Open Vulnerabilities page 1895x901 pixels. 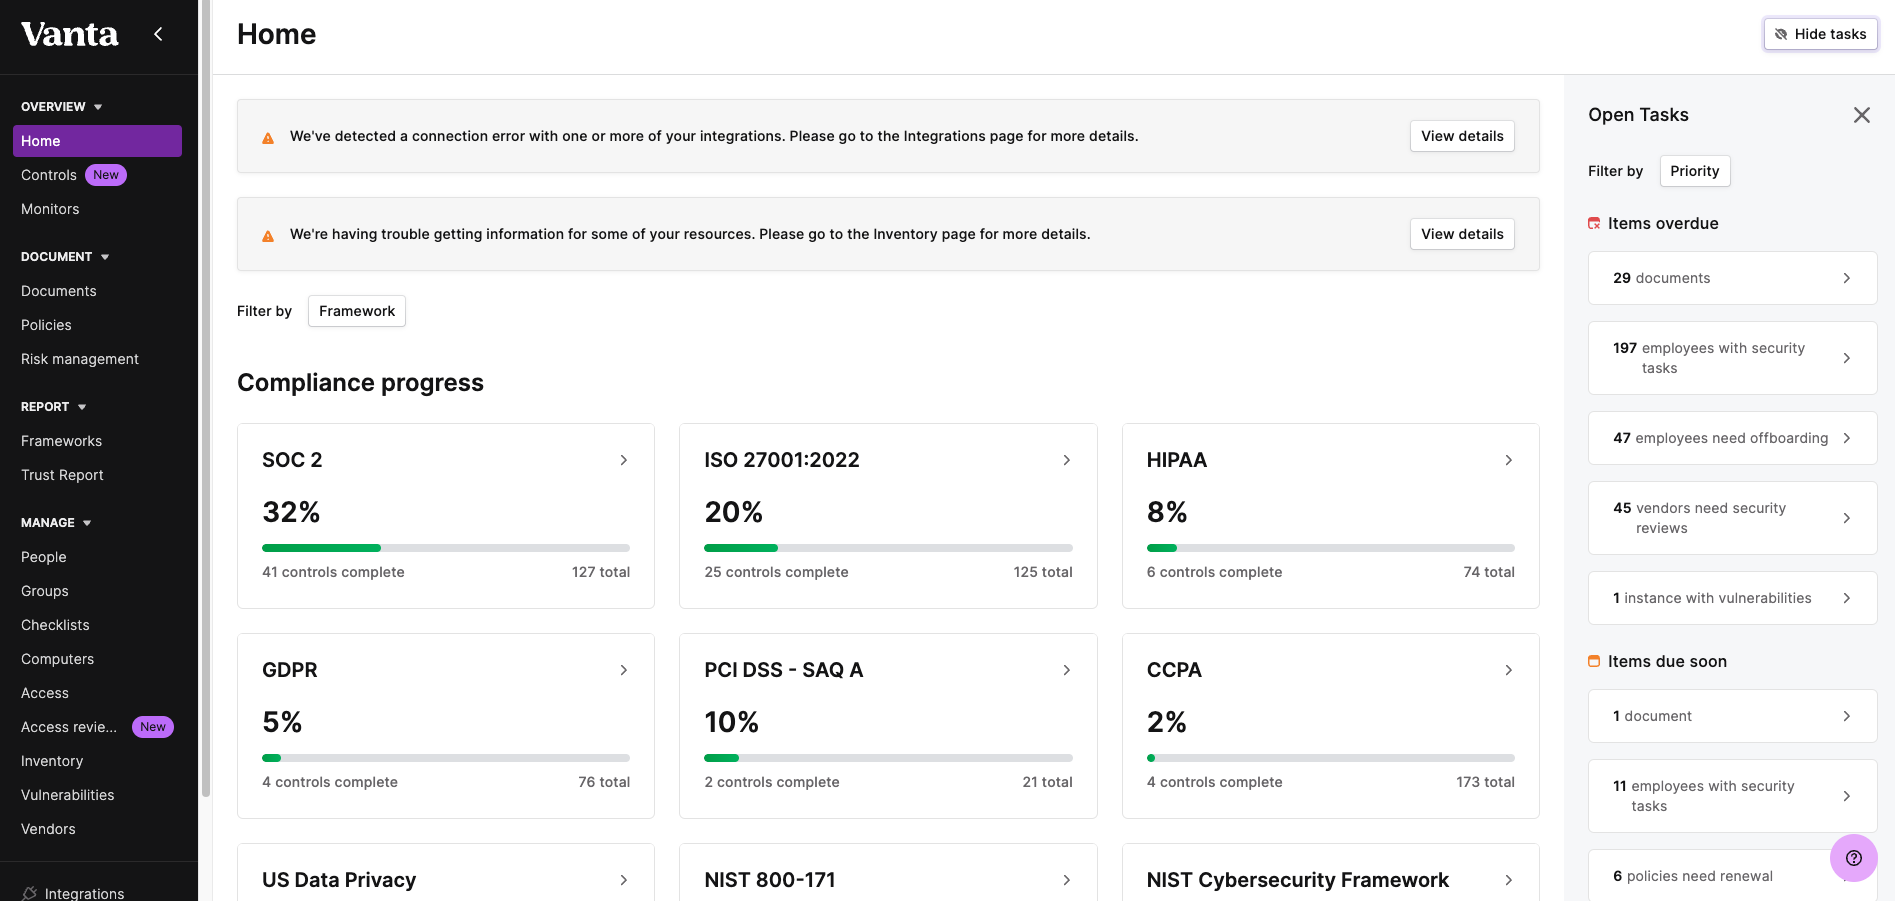click(67, 795)
